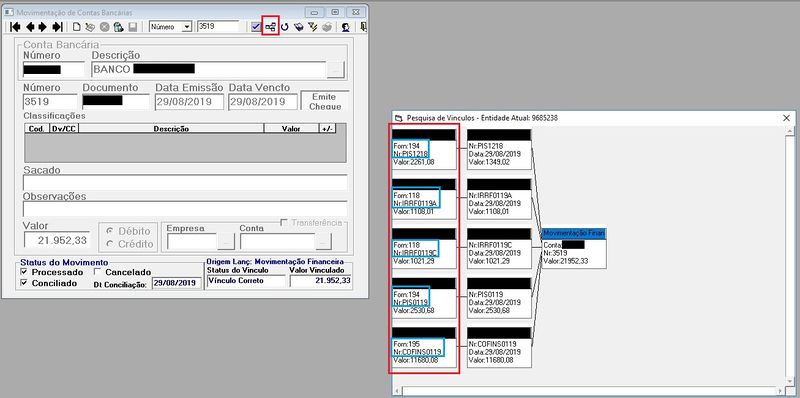
Task: Click the Conta lookup ellipsis button
Action: click(x=323, y=241)
